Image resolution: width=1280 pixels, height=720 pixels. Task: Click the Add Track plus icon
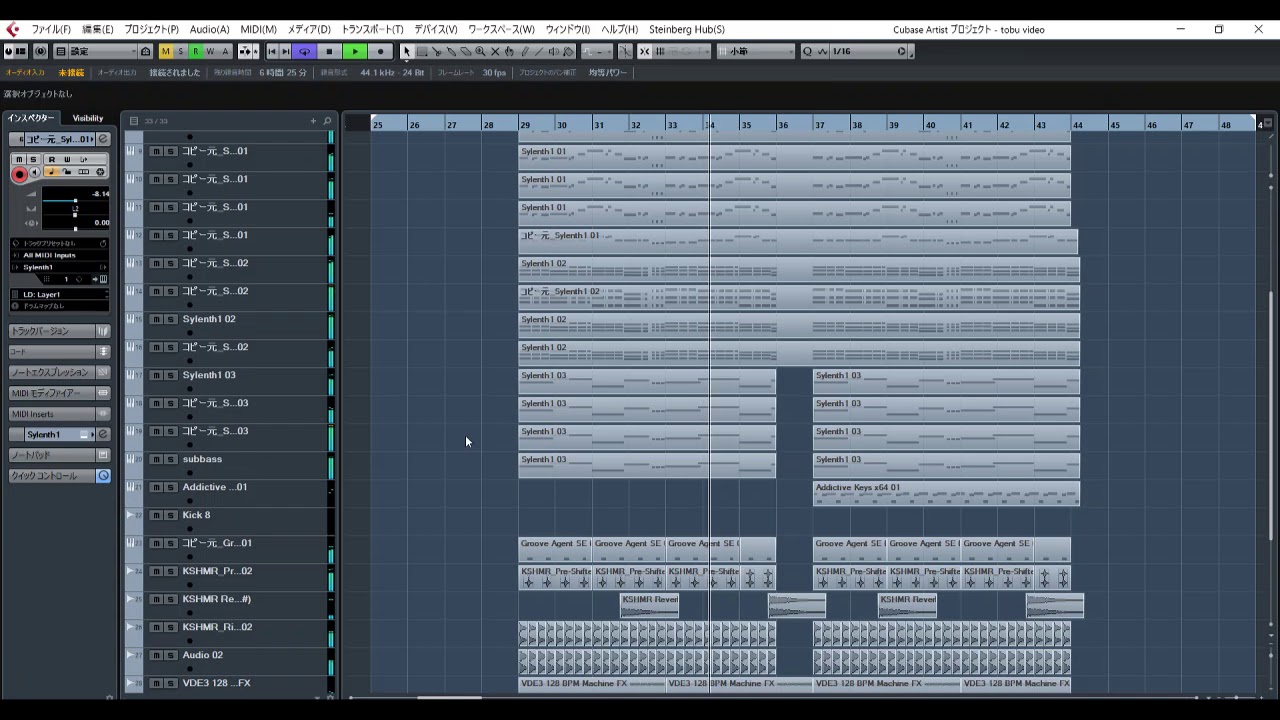click(x=313, y=121)
